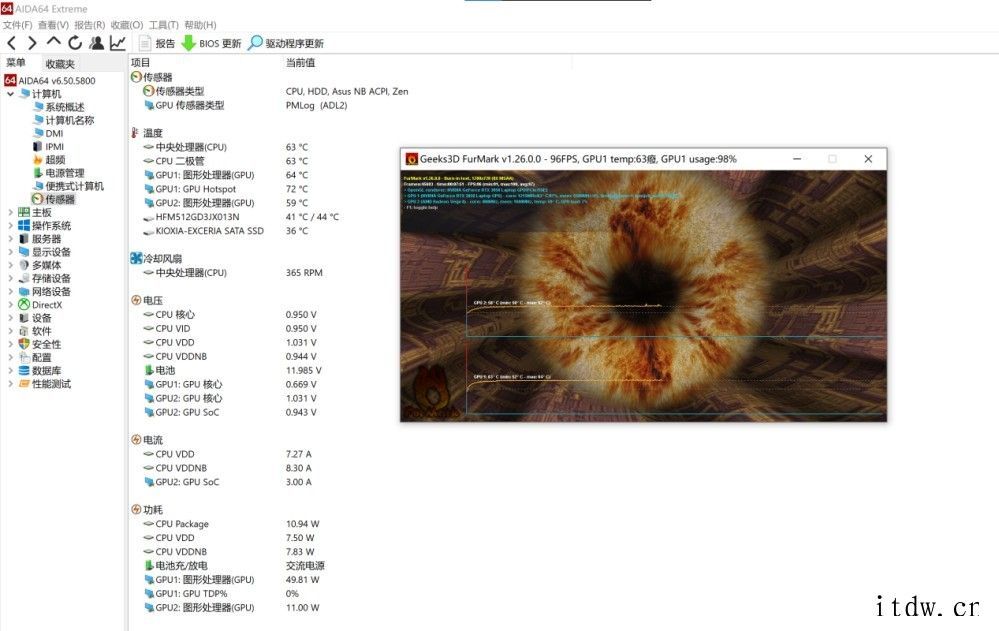Select 便携式计算机 in the tree

click(74, 186)
